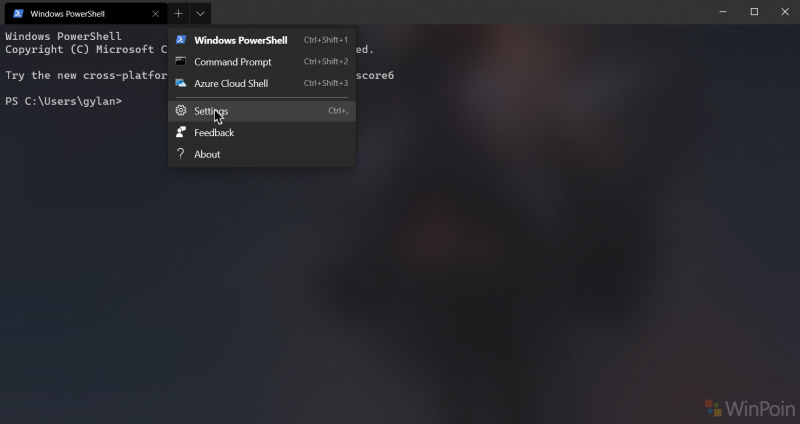Click the blue PowerShell icon in the menu
This screenshot has height=424, width=800.
pyautogui.click(x=181, y=39)
